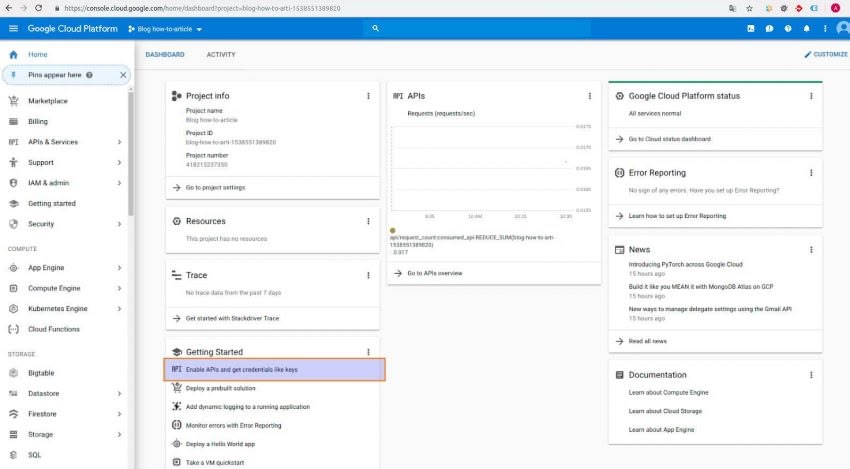
Task: Click 'Read all news'
Action: tap(647, 342)
